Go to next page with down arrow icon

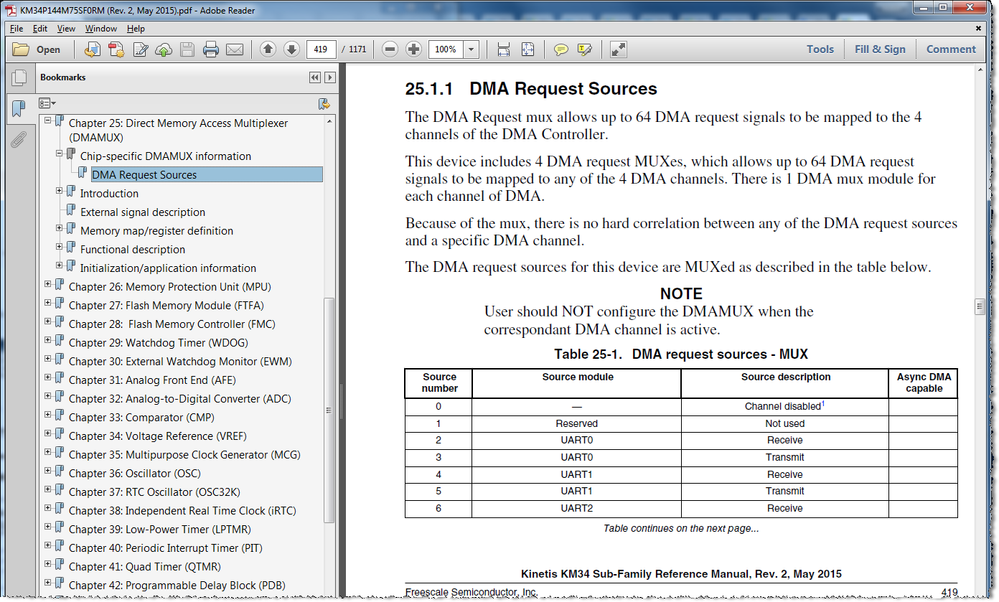tap(291, 48)
